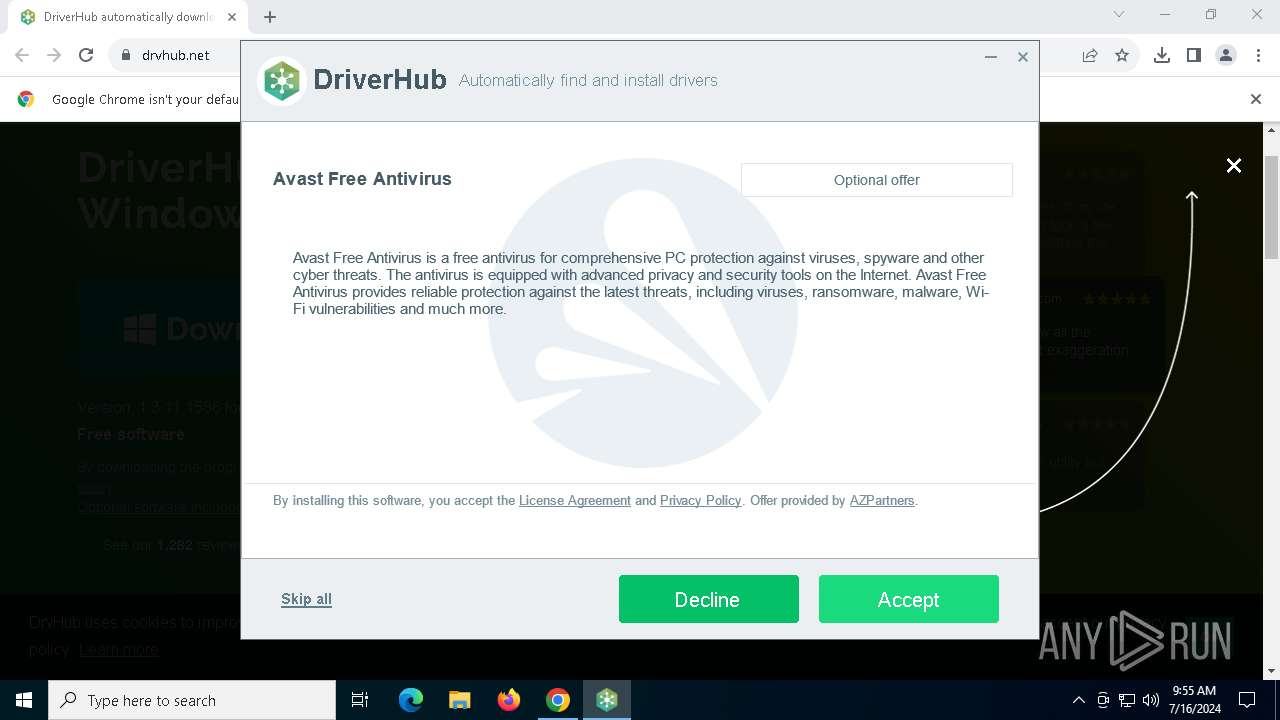
Task: Accept the Avast Free Antivirus offer
Action: click(908, 599)
